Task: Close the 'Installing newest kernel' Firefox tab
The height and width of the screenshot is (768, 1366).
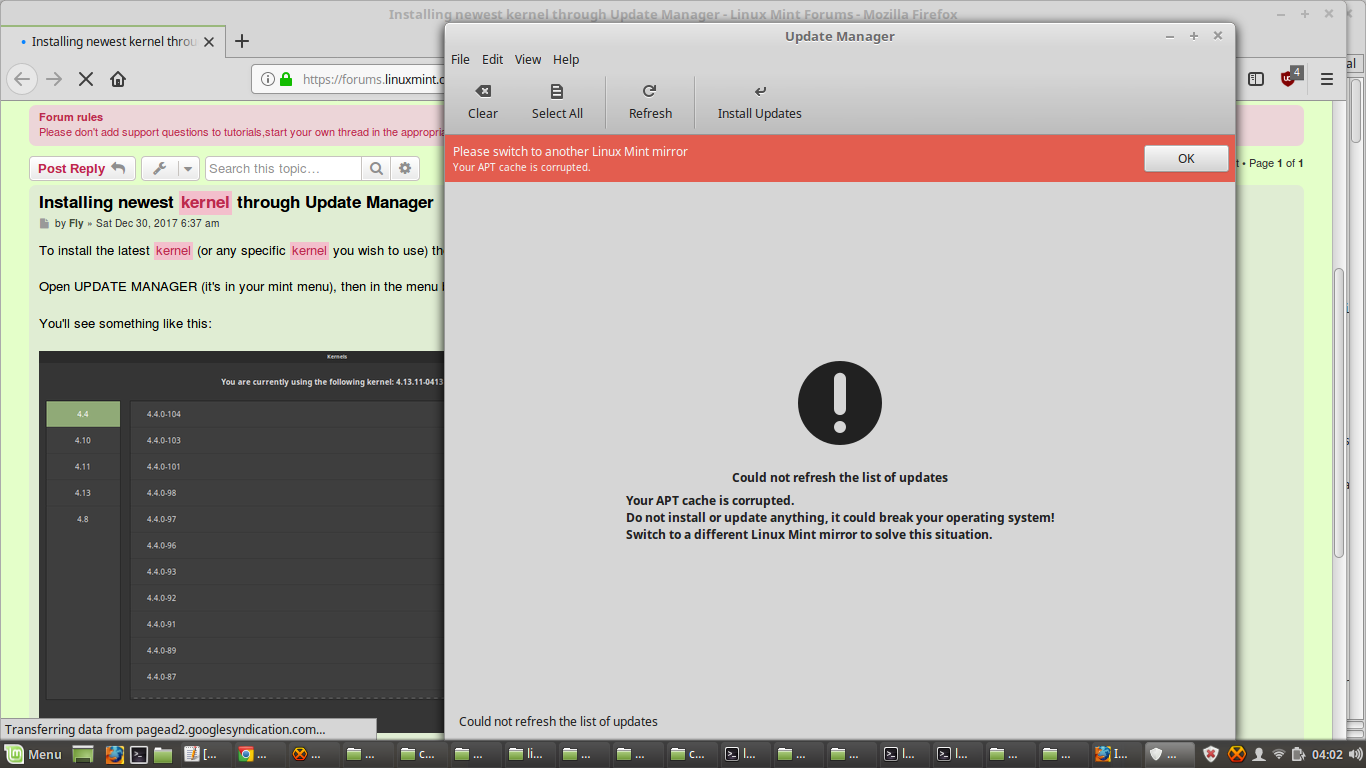Action: coord(208,42)
